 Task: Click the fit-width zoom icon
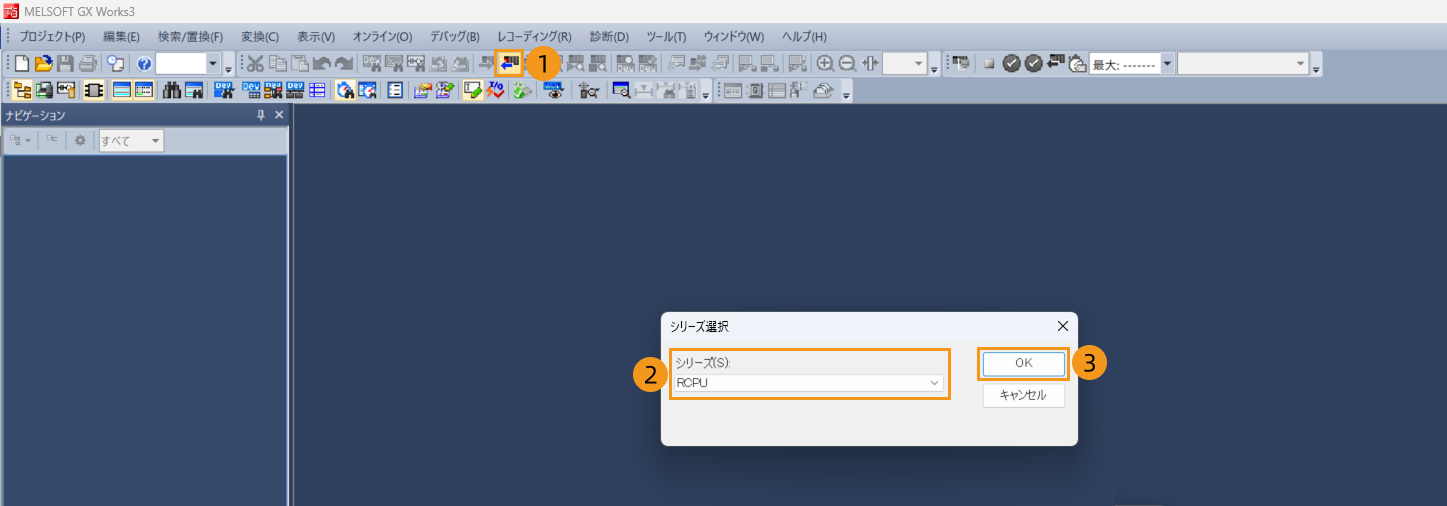tap(869, 63)
